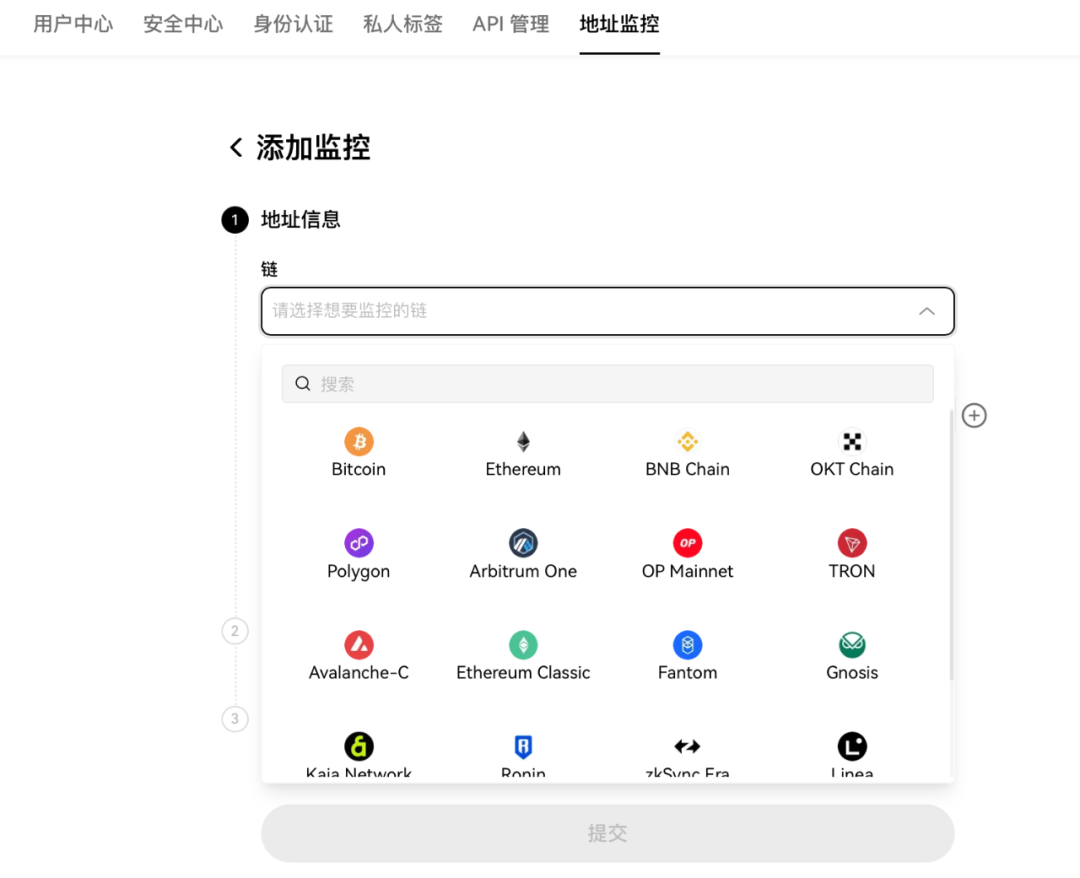Viewport: 1080px width, 878px height.
Task: Click the OKT Chain label text
Action: click(x=852, y=470)
